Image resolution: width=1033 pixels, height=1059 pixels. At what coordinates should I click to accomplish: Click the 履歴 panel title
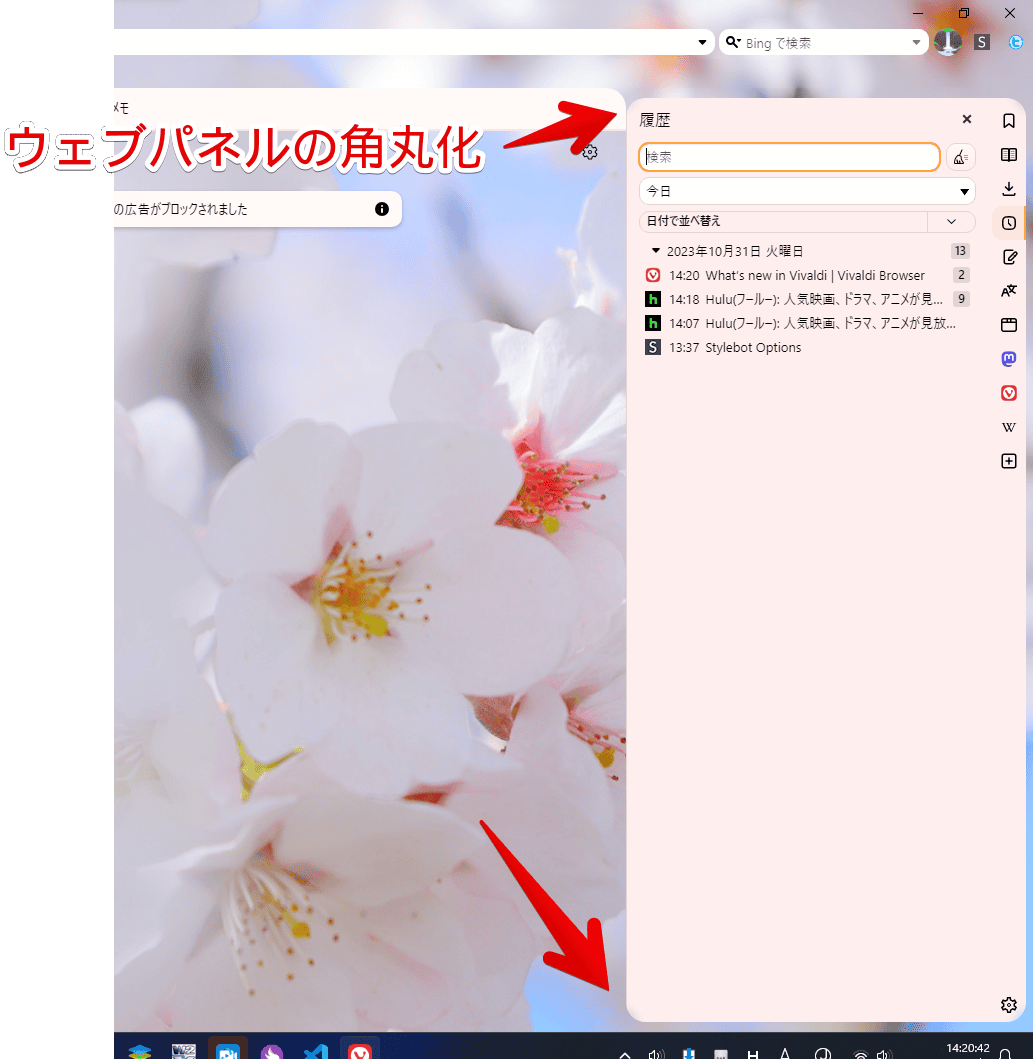654,120
